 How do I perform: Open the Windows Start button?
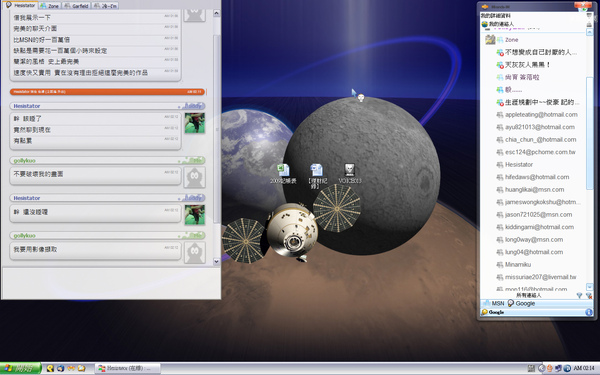click(20, 368)
